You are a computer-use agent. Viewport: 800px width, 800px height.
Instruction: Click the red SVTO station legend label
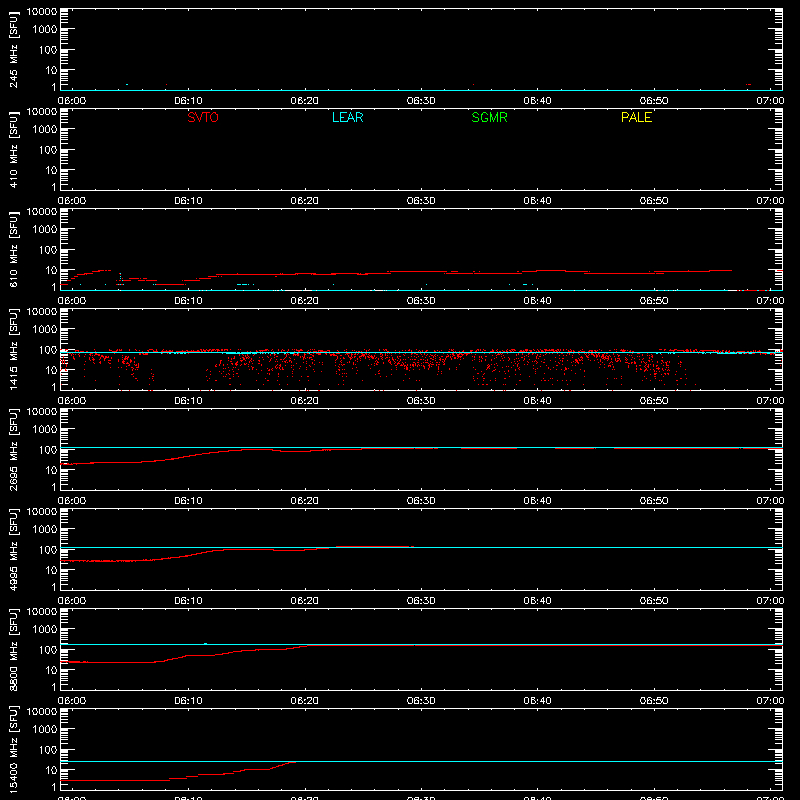point(203,117)
